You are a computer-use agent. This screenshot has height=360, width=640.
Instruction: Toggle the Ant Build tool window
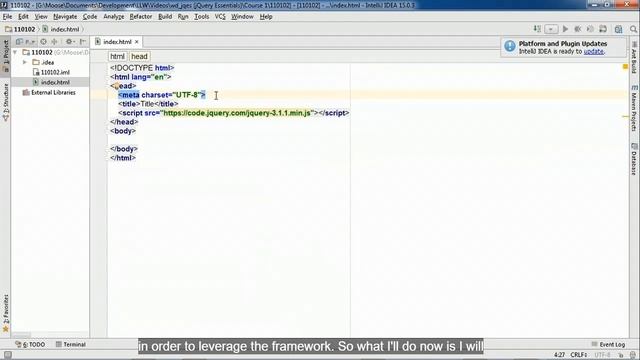click(634, 58)
